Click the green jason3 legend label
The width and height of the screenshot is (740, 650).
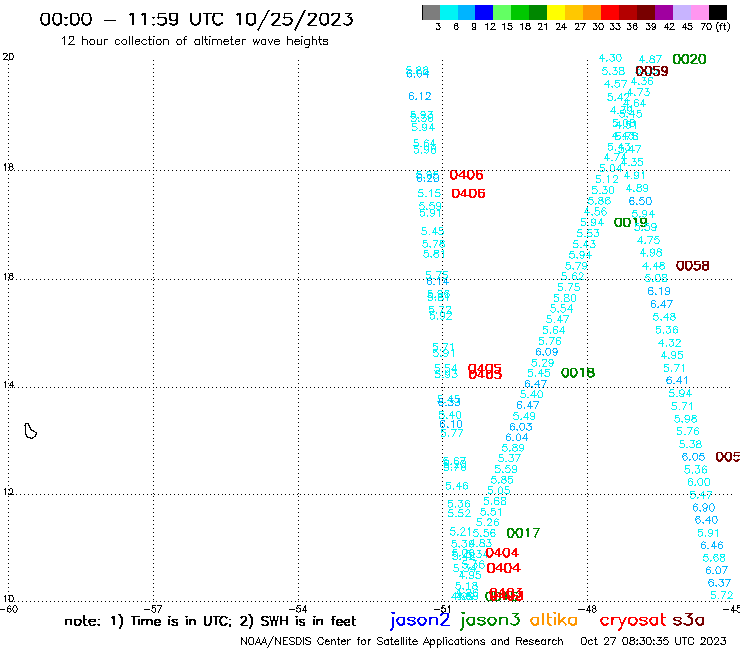coord(490,620)
